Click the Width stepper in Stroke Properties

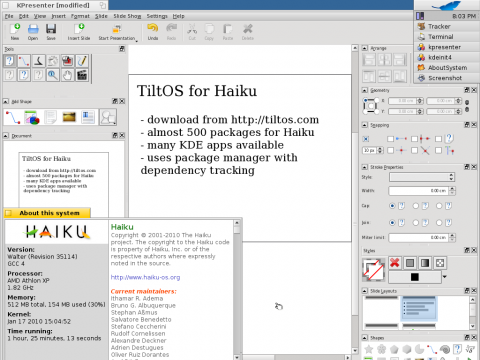point(452,191)
